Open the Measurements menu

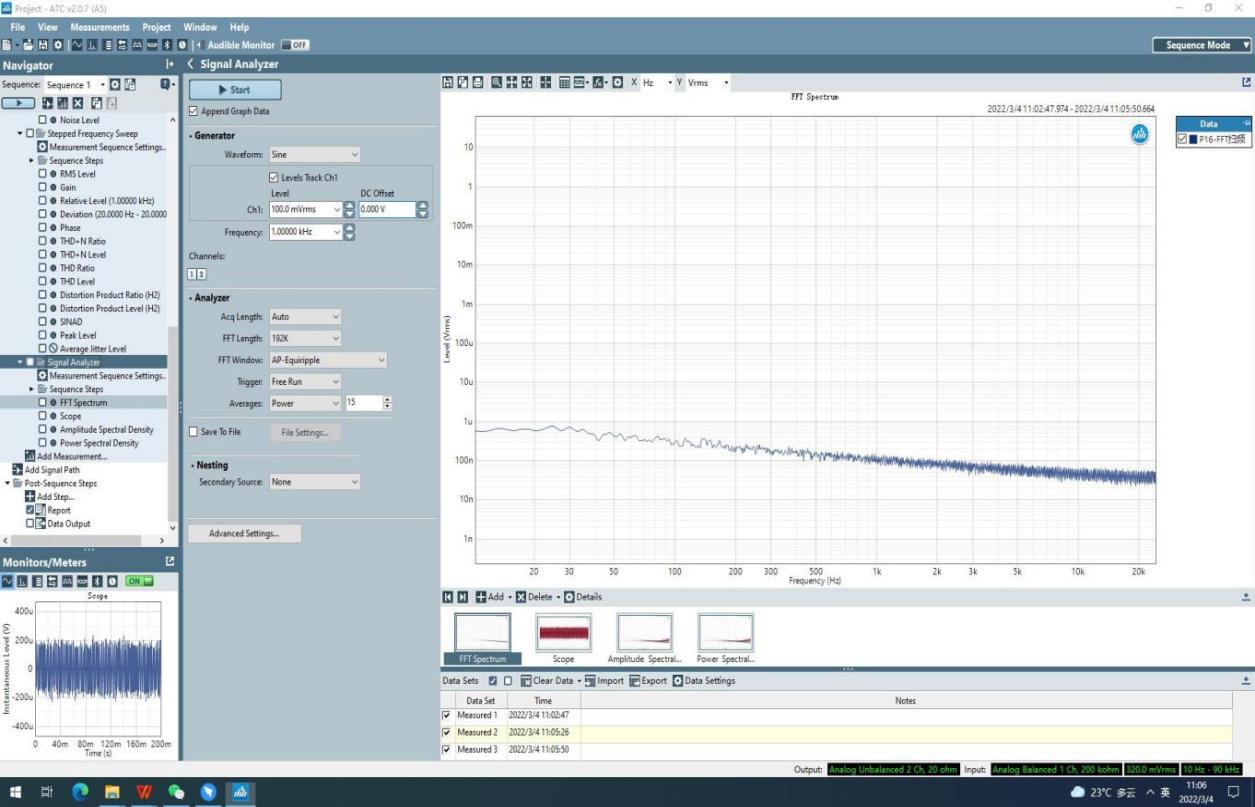pos(100,27)
